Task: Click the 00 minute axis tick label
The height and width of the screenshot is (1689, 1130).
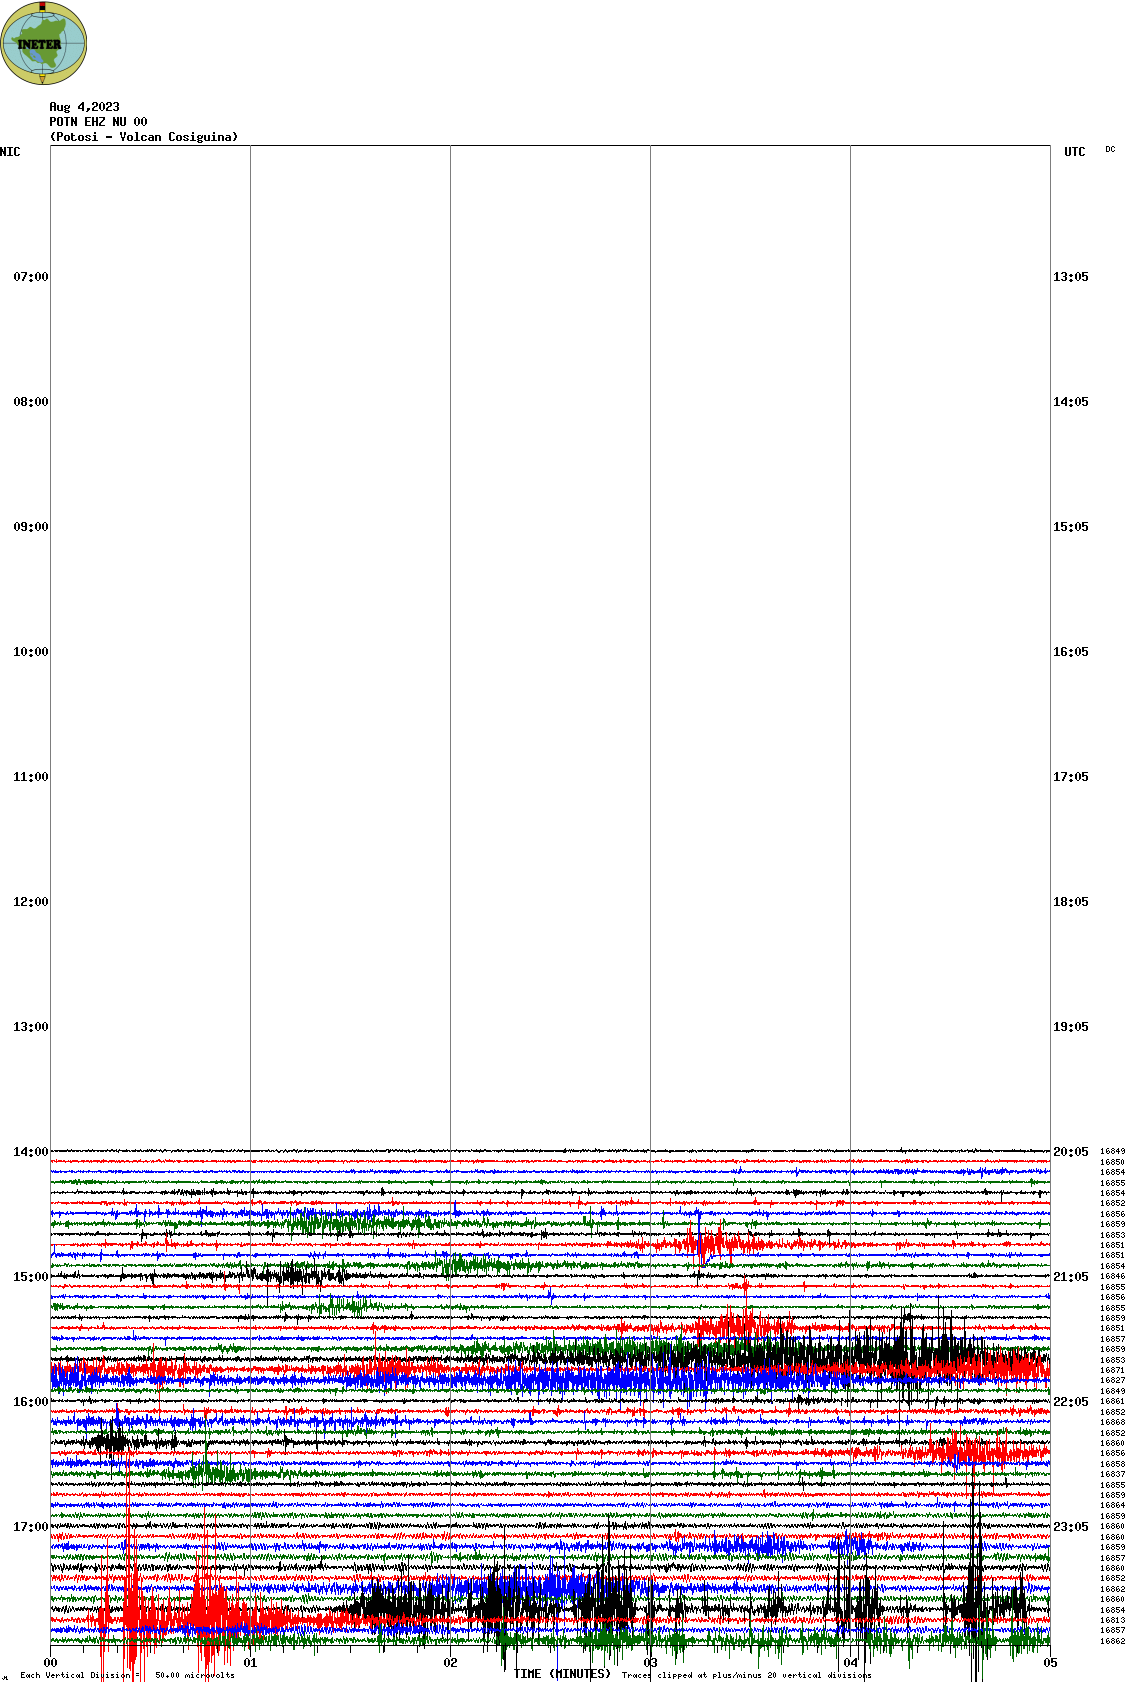Action: 51,1663
